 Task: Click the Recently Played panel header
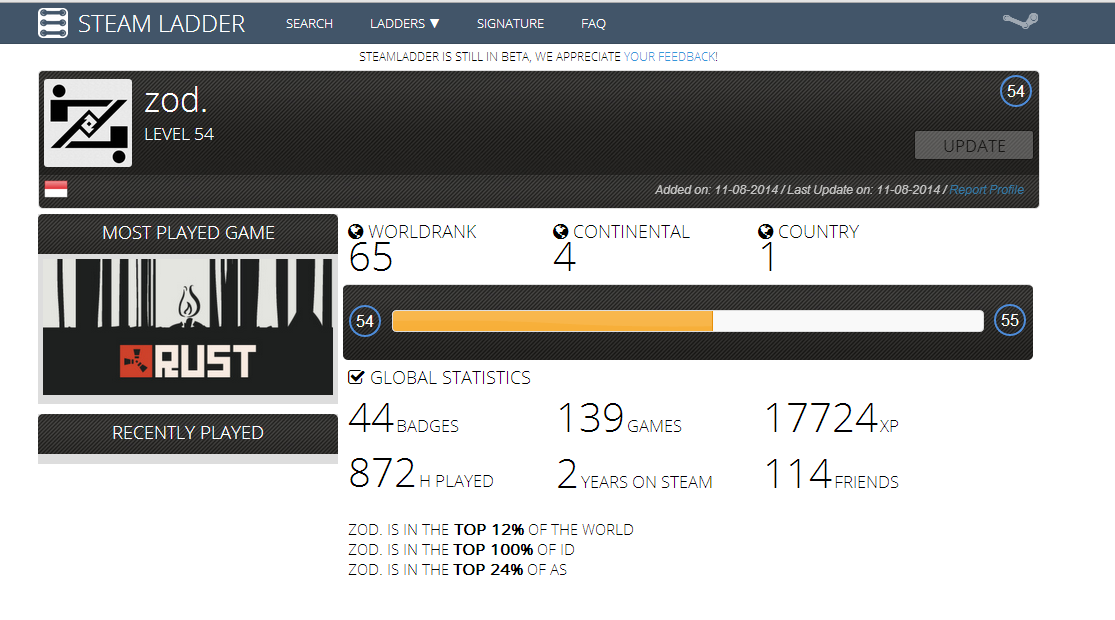(188, 433)
